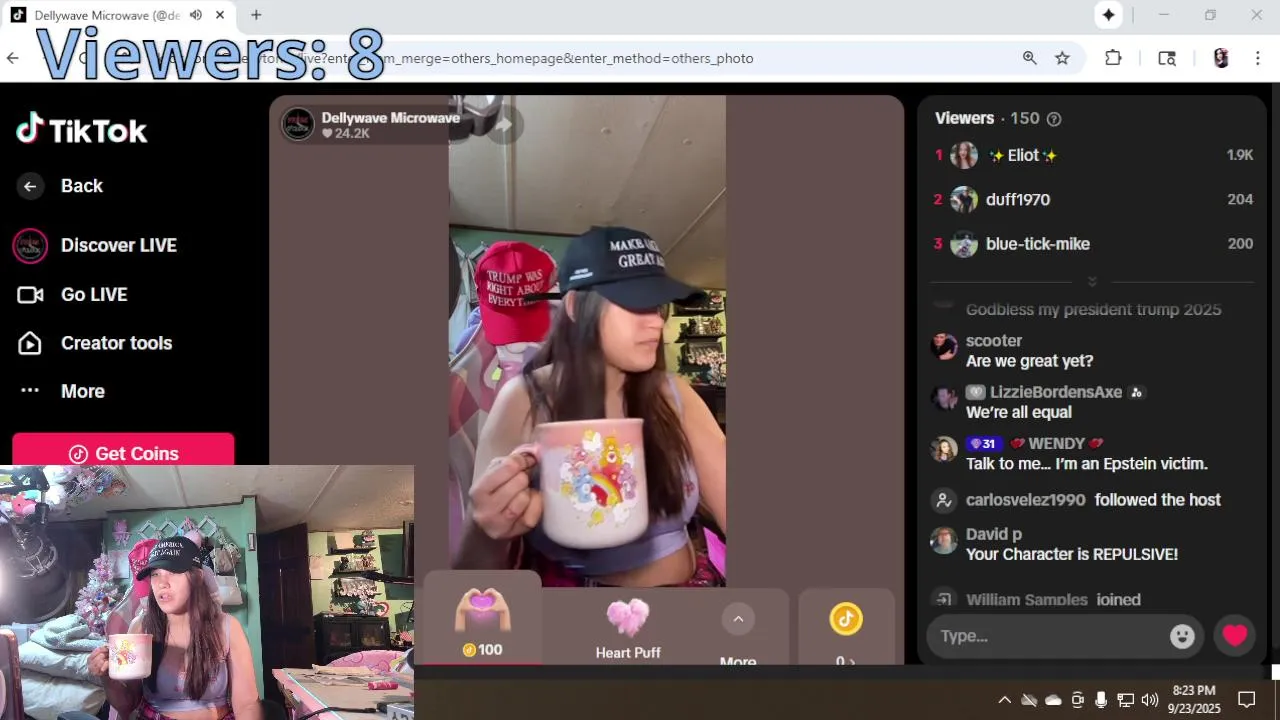Open Windows notification center
Viewport: 1280px width, 720px height.
point(1247,699)
